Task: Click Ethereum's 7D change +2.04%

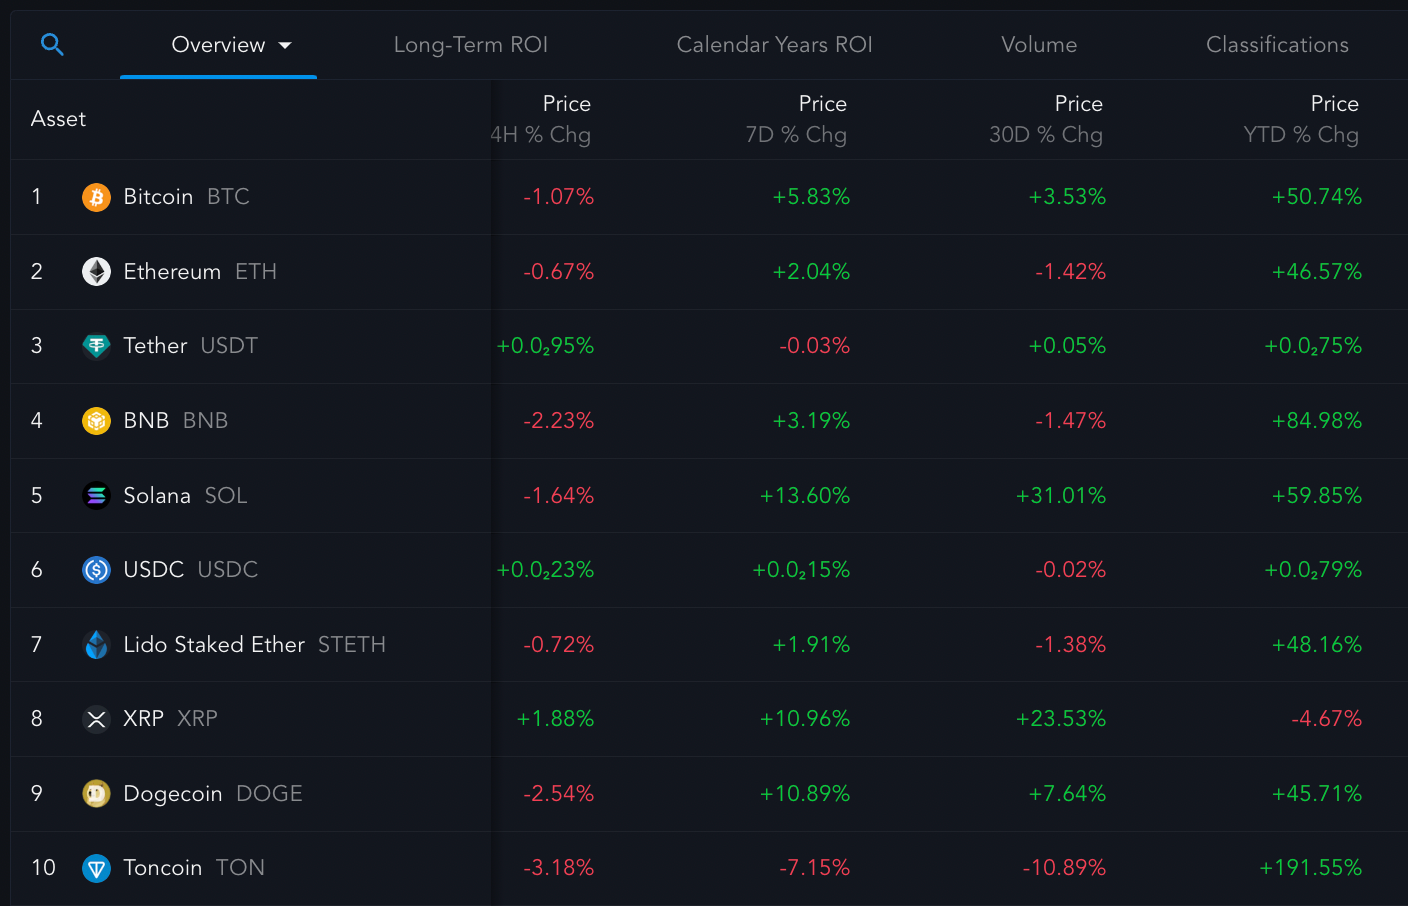Action: coord(811,272)
